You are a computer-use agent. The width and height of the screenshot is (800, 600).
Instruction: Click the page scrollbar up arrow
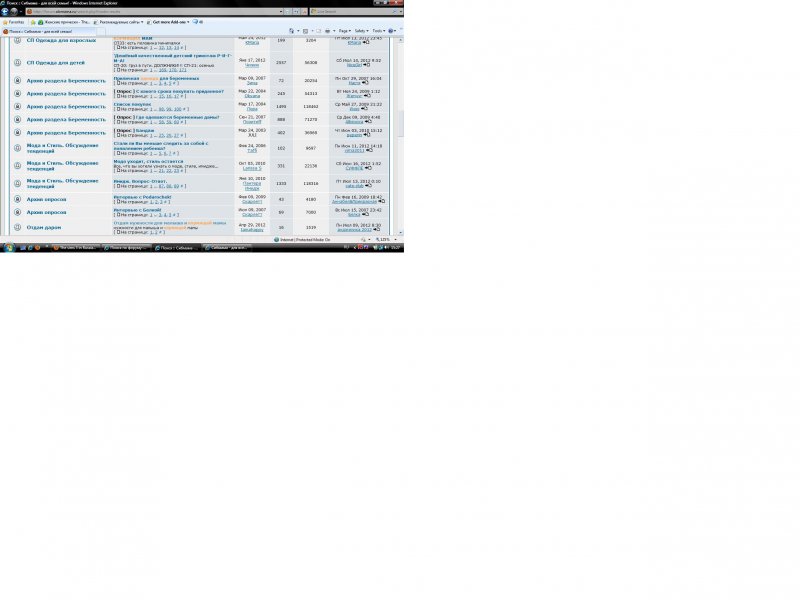click(x=401, y=39)
